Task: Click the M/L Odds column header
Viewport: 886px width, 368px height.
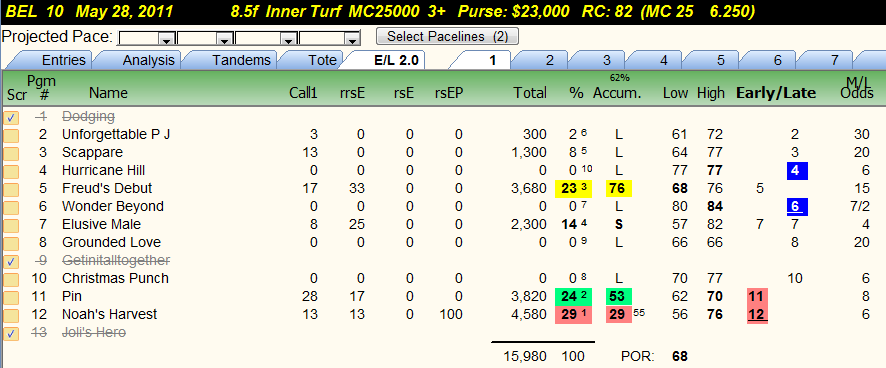Action: (857, 88)
